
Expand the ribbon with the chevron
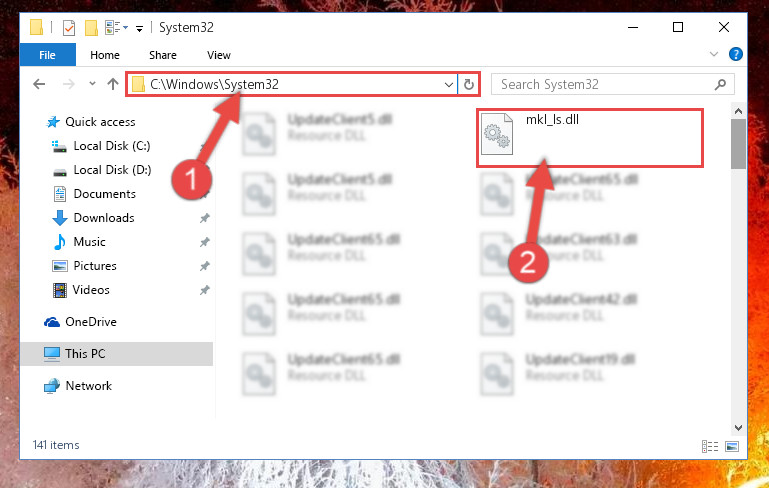tap(714, 54)
